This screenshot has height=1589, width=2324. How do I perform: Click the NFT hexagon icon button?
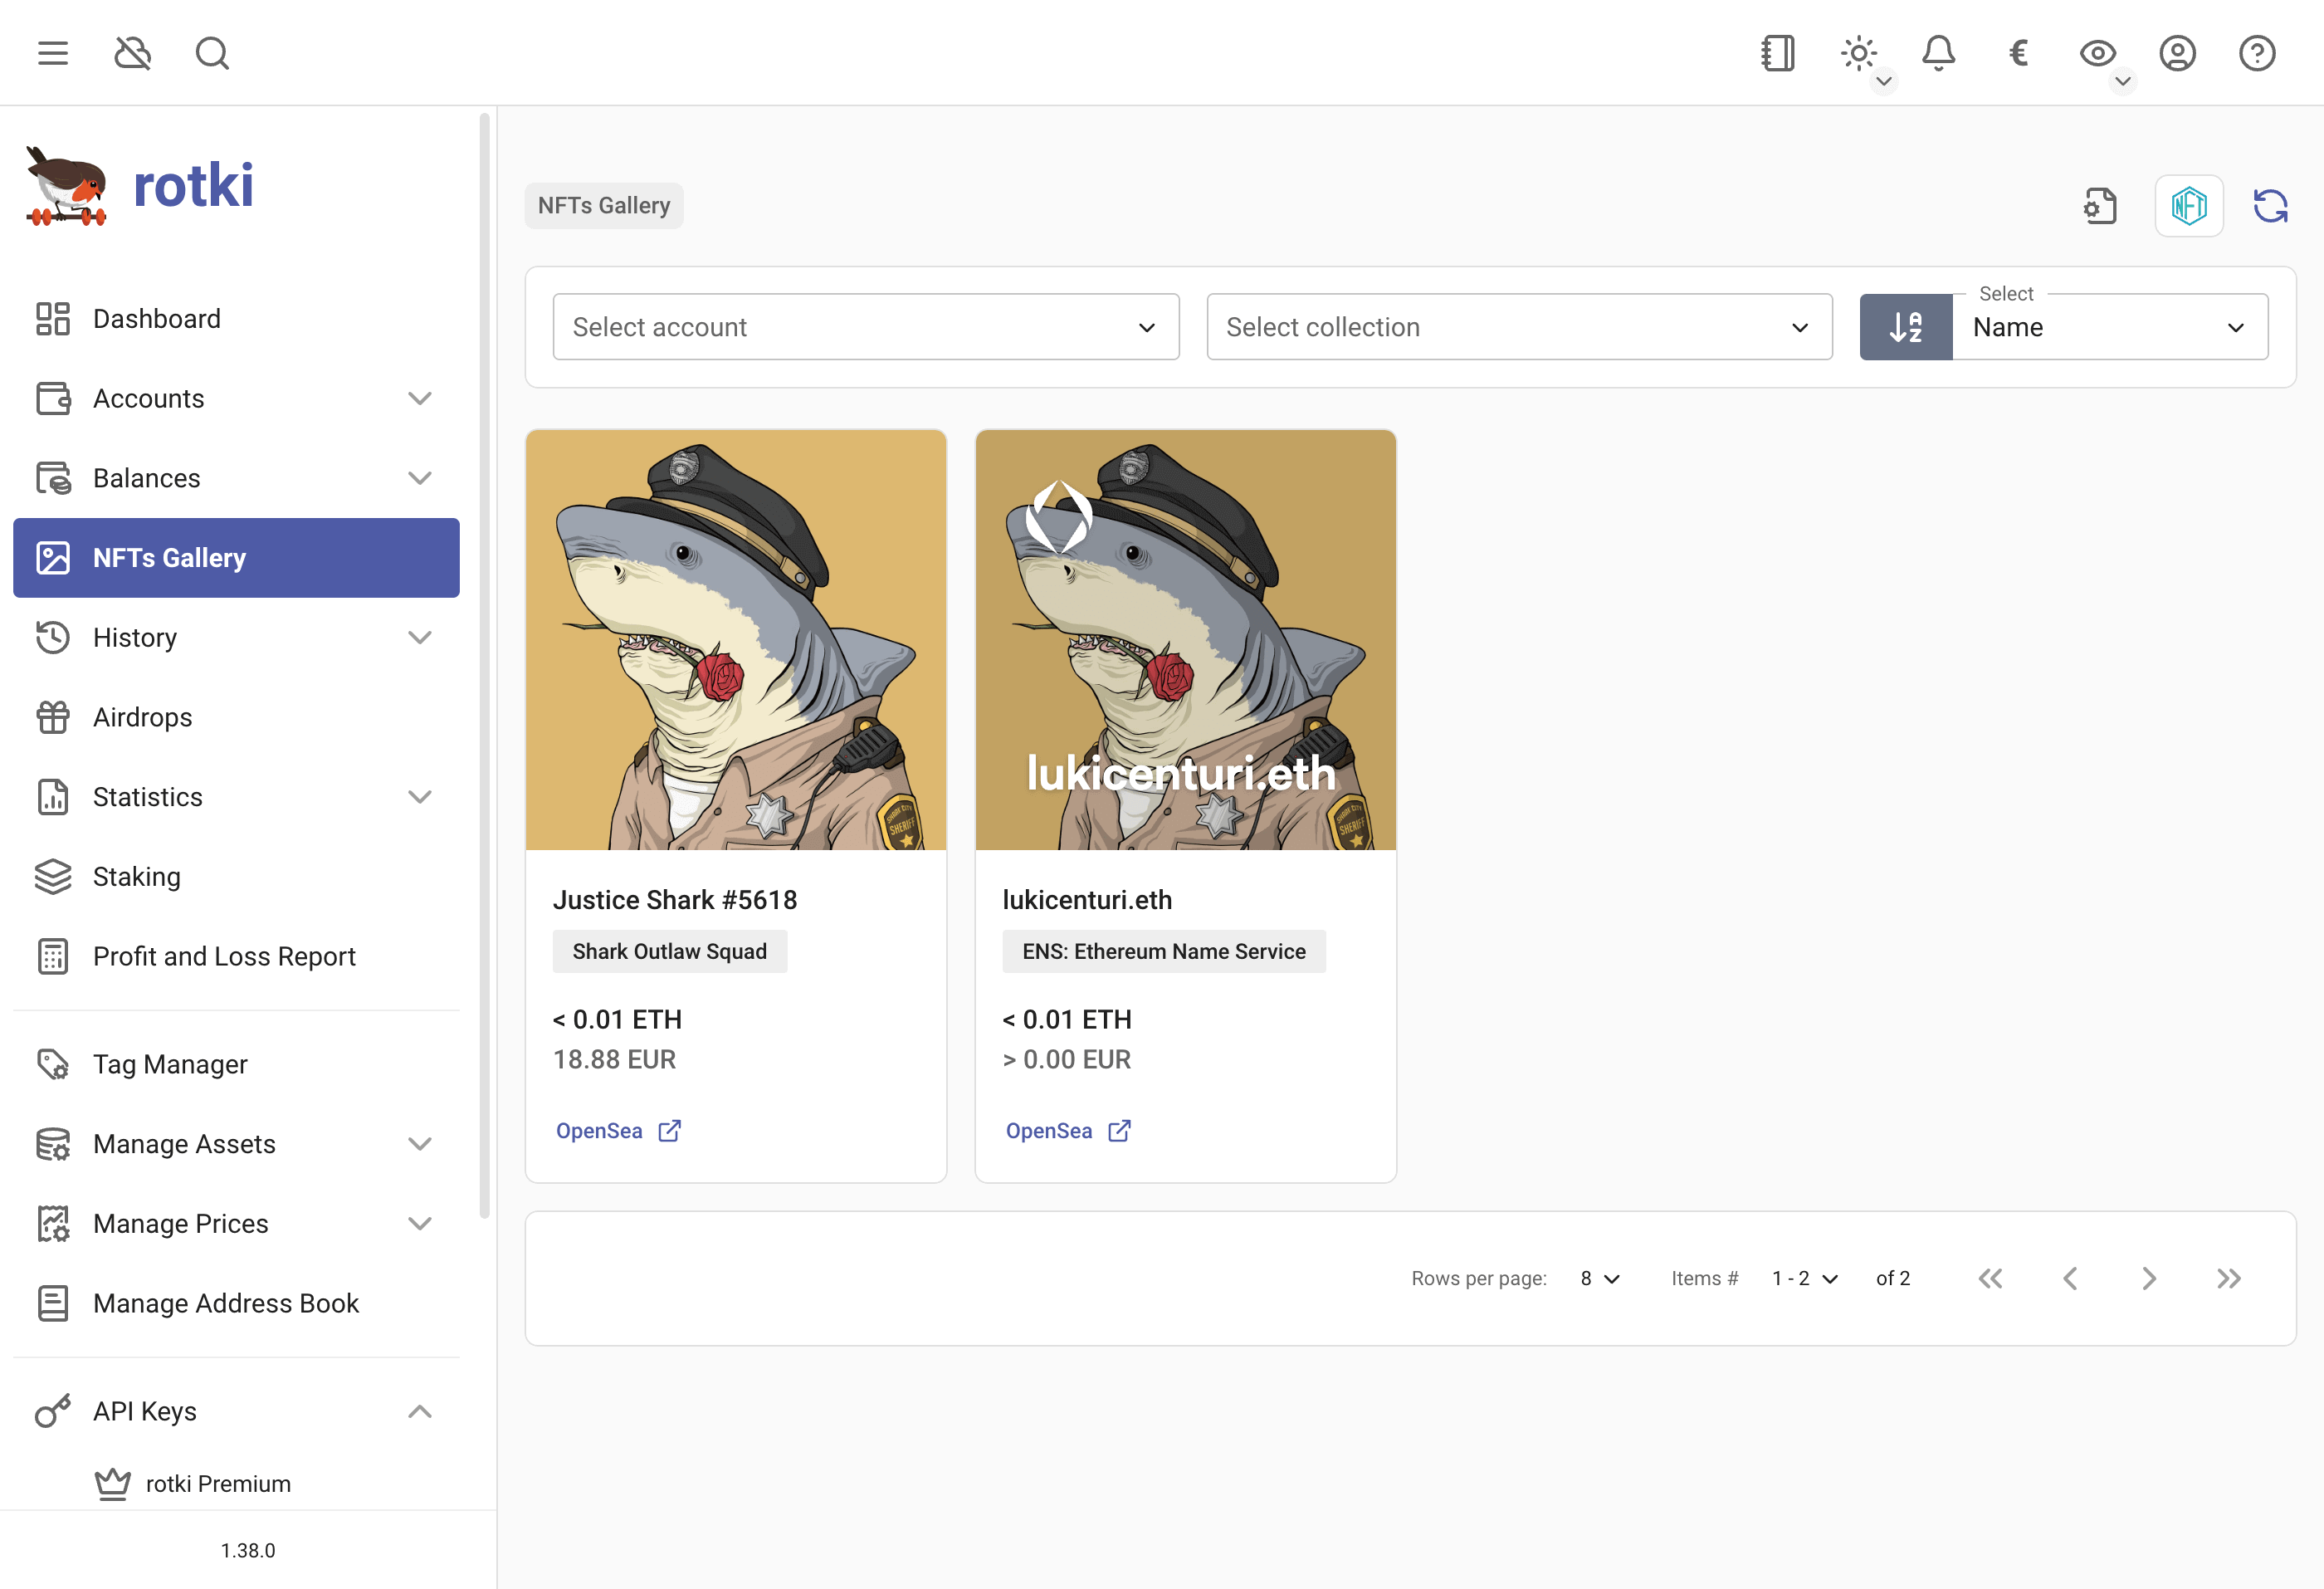[x=2189, y=206]
